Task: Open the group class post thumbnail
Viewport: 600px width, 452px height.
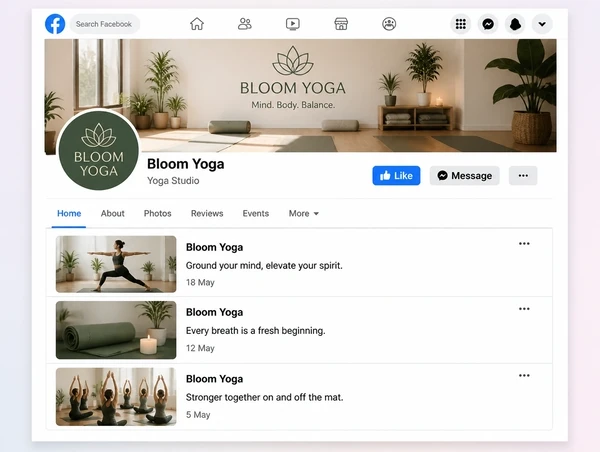Action: click(x=116, y=397)
